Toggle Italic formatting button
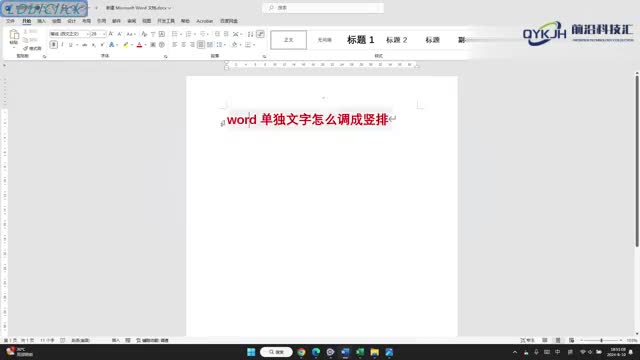The width and height of the screenshot is (640, 360). coord(62,45)
